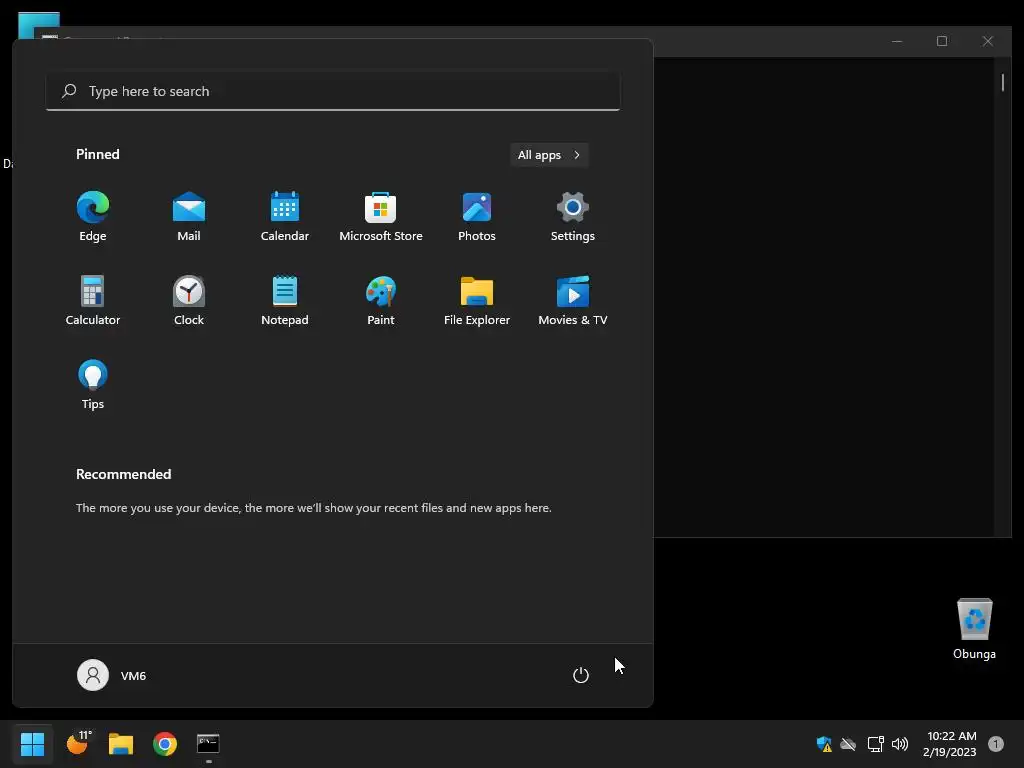Viewport: 1024px width, 768px height.
Task: Open the Tips app
Action: coord(93,385)
